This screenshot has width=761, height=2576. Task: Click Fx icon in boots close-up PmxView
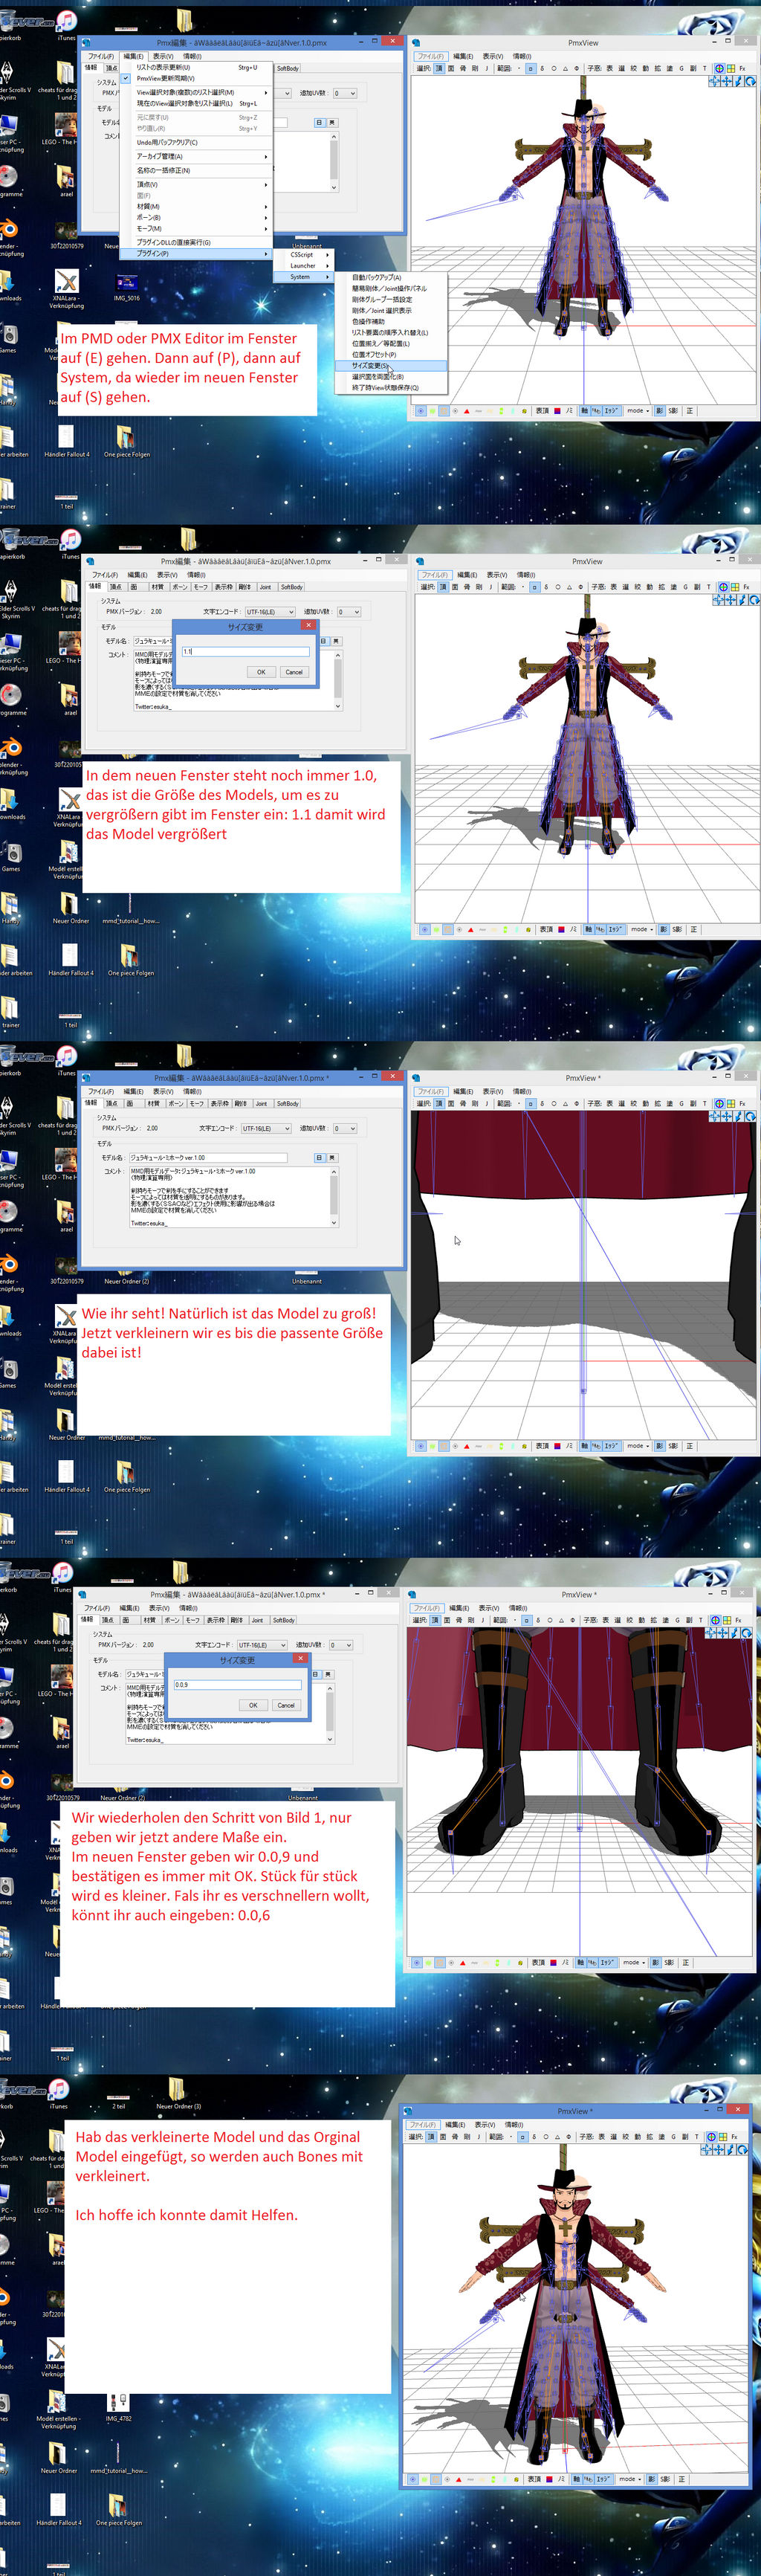point(738,1620)
